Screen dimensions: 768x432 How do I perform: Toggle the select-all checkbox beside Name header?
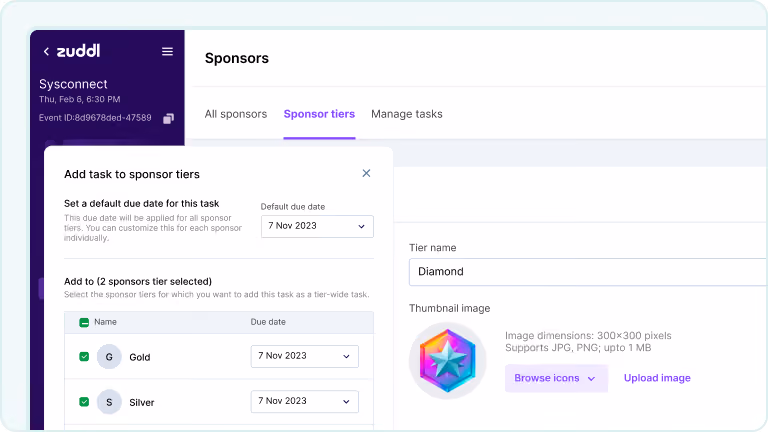point(84,322)
